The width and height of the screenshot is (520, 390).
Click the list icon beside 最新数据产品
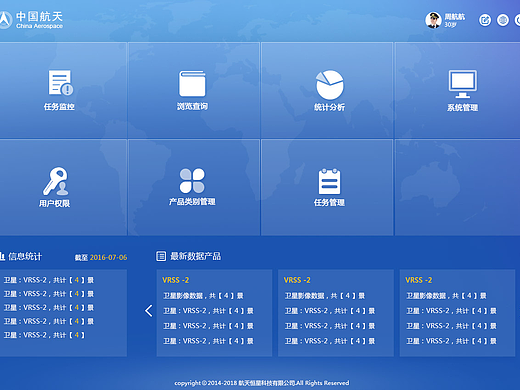(161, 256)
